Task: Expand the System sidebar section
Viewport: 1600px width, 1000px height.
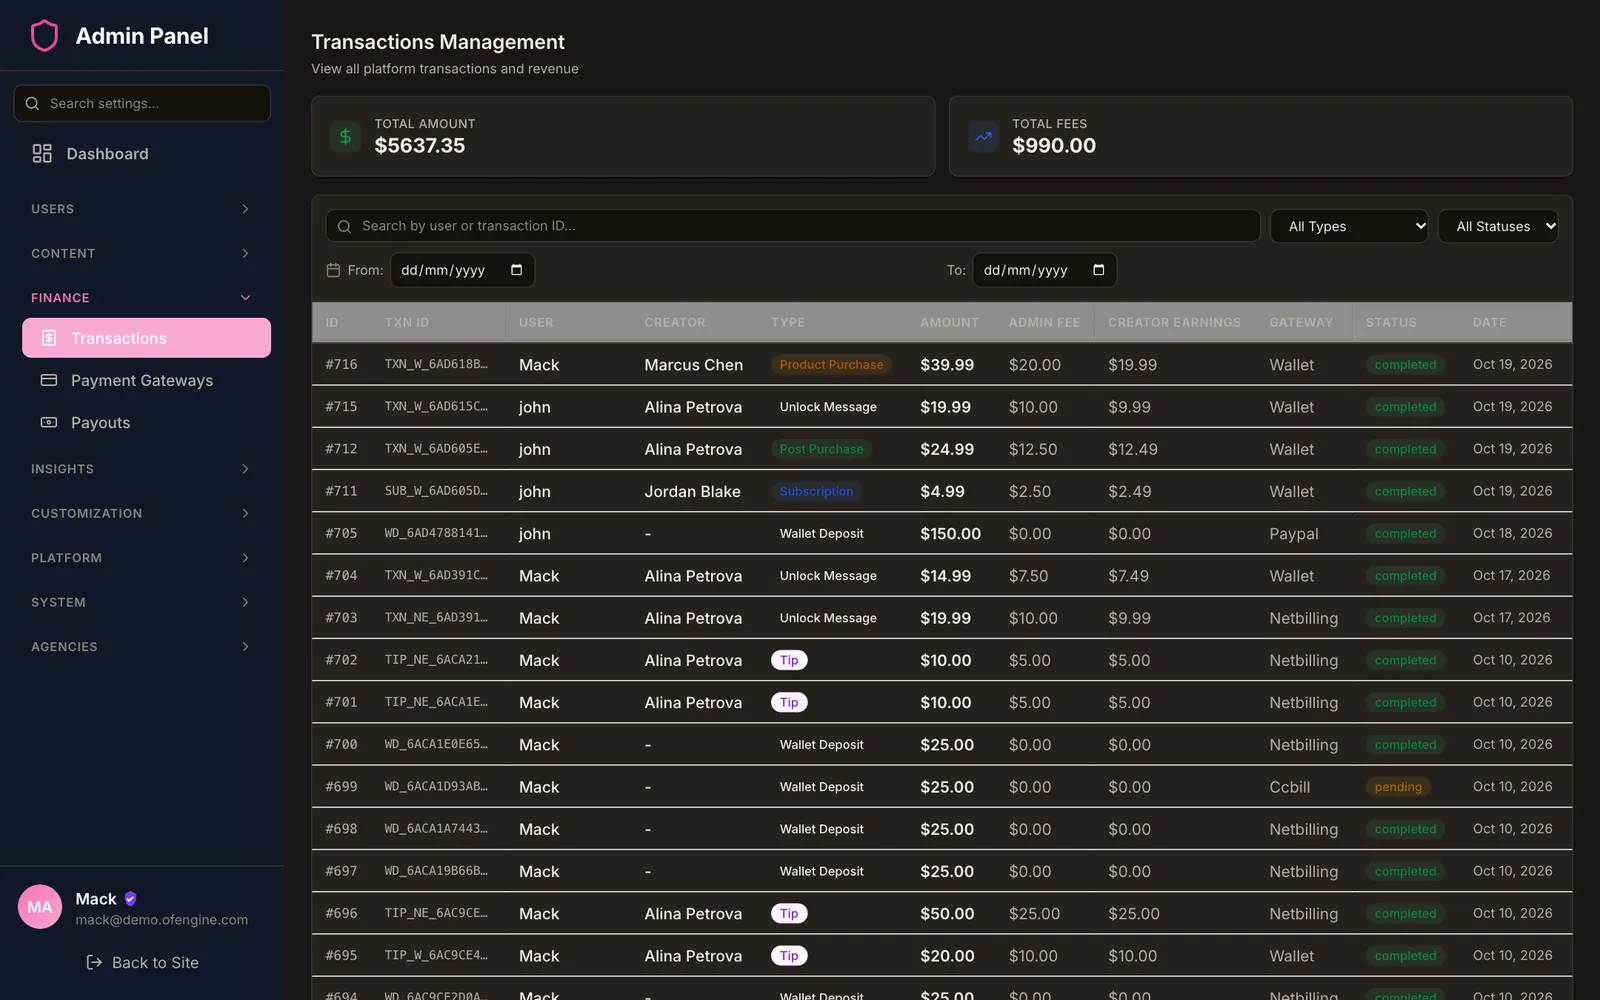Action: coord(142,602)
